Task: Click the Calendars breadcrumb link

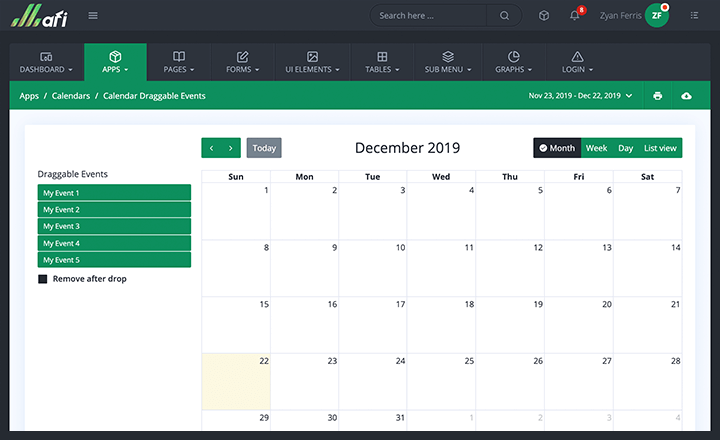Action: tap(71, 96)
